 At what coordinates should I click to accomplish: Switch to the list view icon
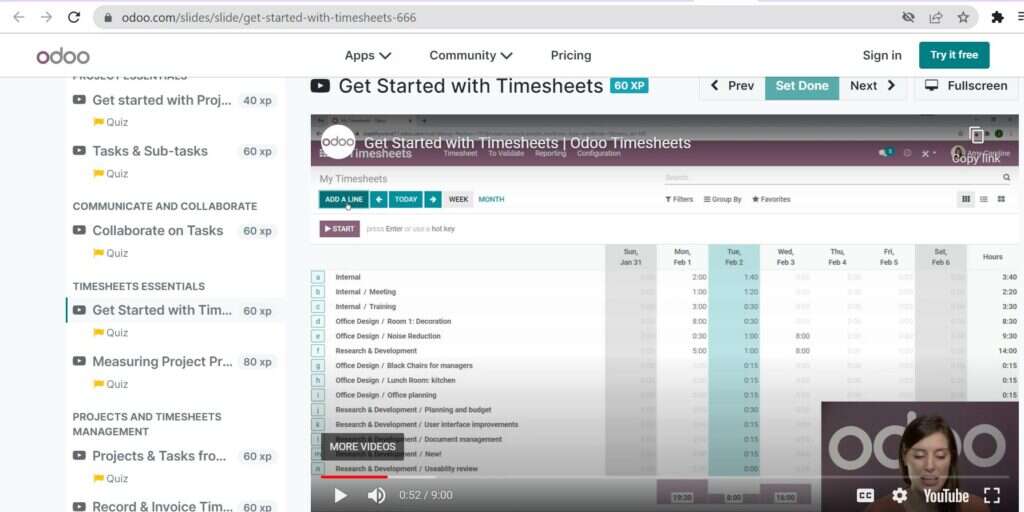[984, 199]
